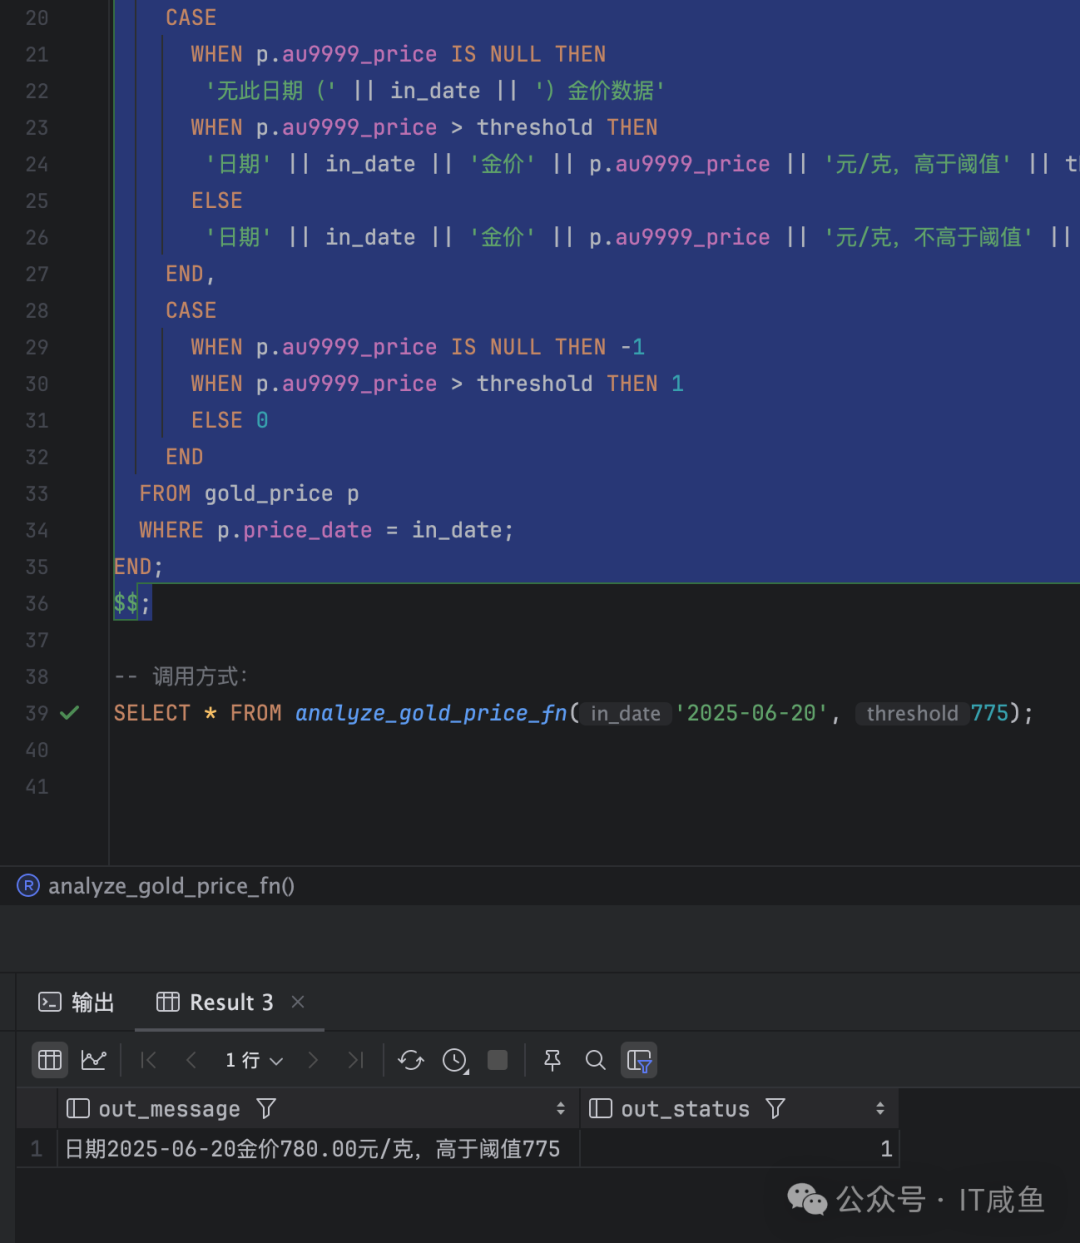Jump to first page of results

click(149, 1060)
